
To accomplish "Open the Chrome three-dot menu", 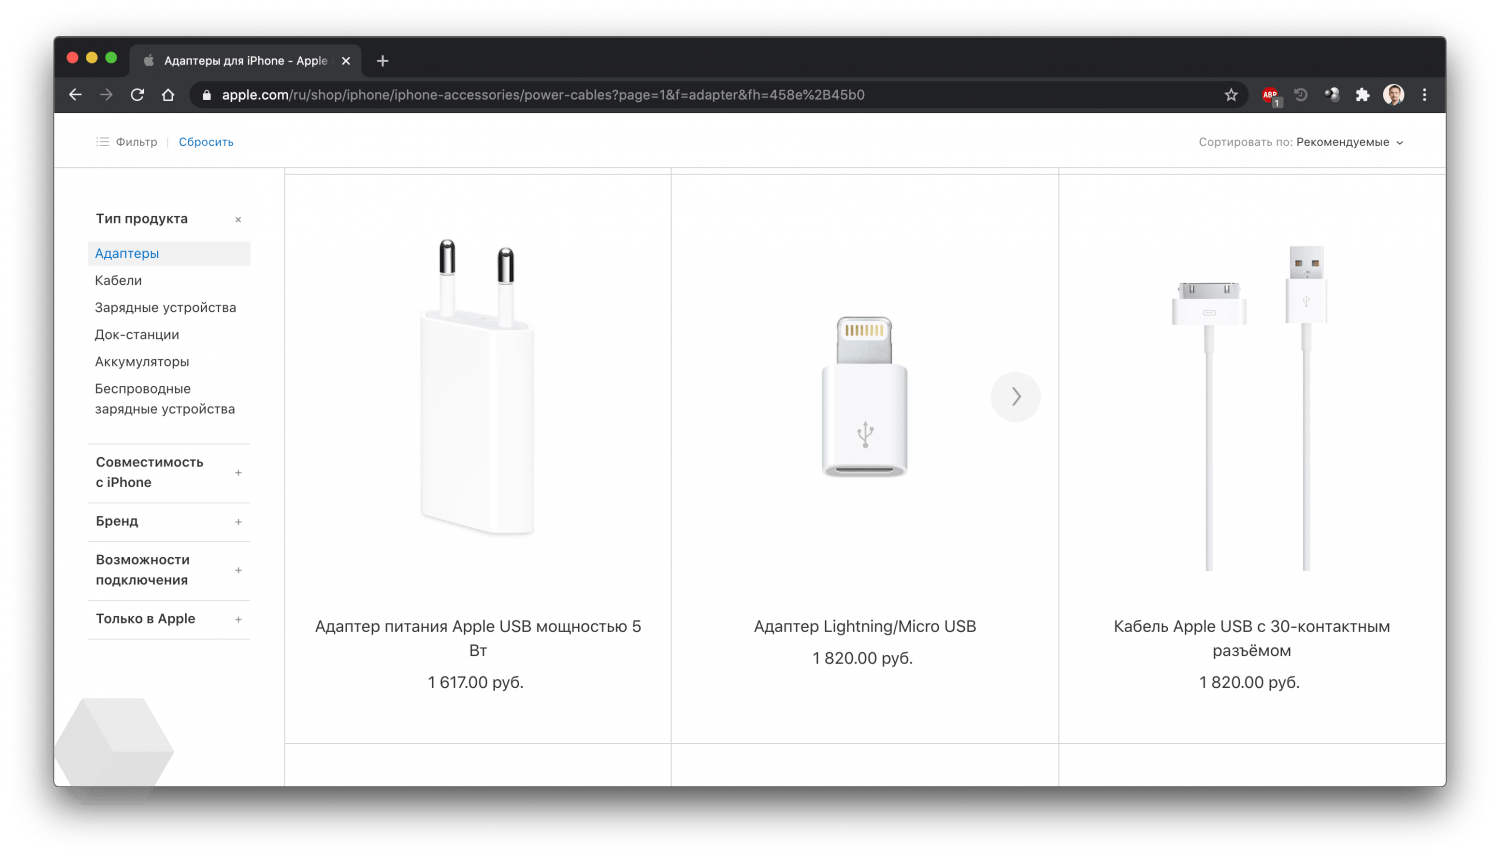I will [1425, 95].
